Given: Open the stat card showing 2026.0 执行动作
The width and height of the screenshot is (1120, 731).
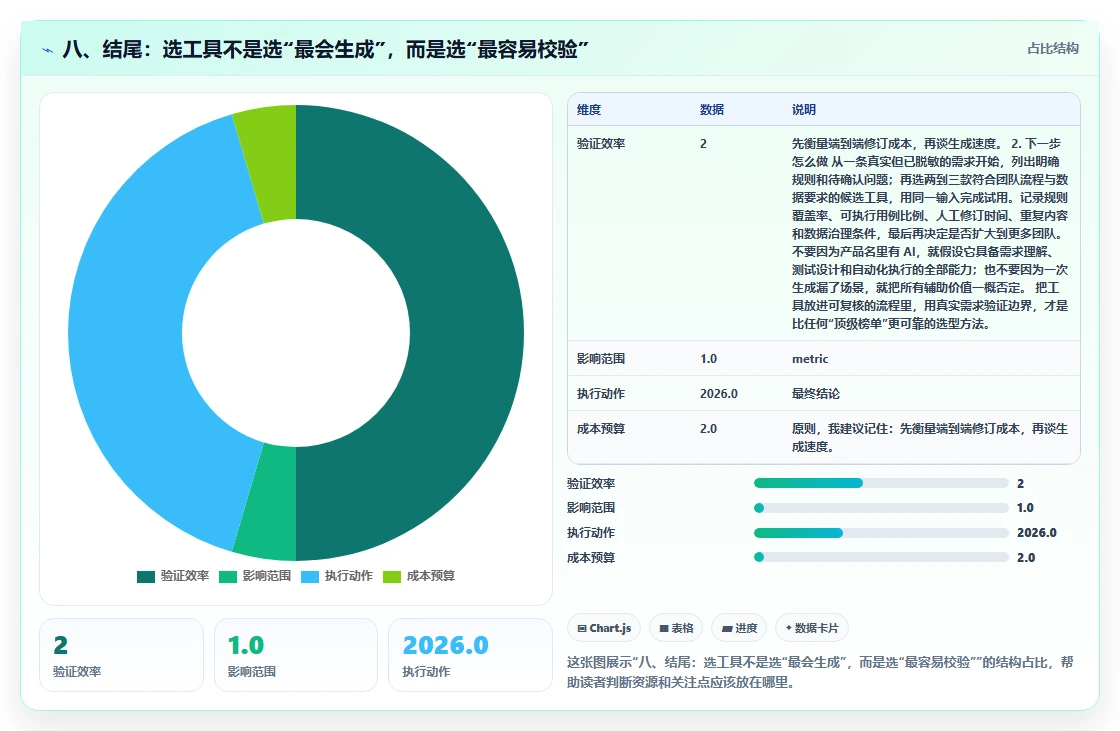Looking at the screenshot, I should click(x=470, y=655).
